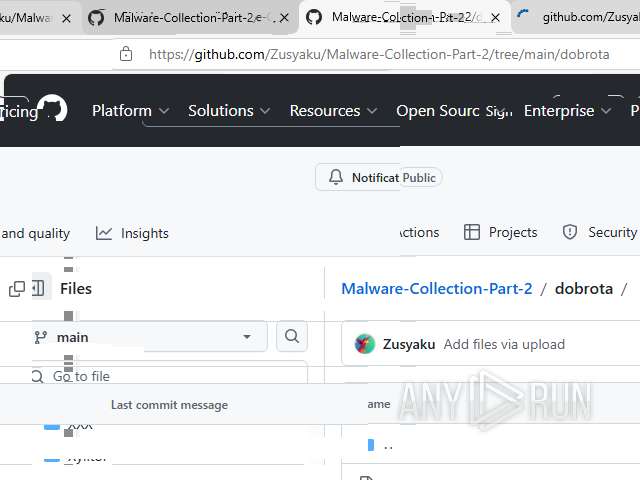
Task: Click the address bar URL
Action: (379, 54)
